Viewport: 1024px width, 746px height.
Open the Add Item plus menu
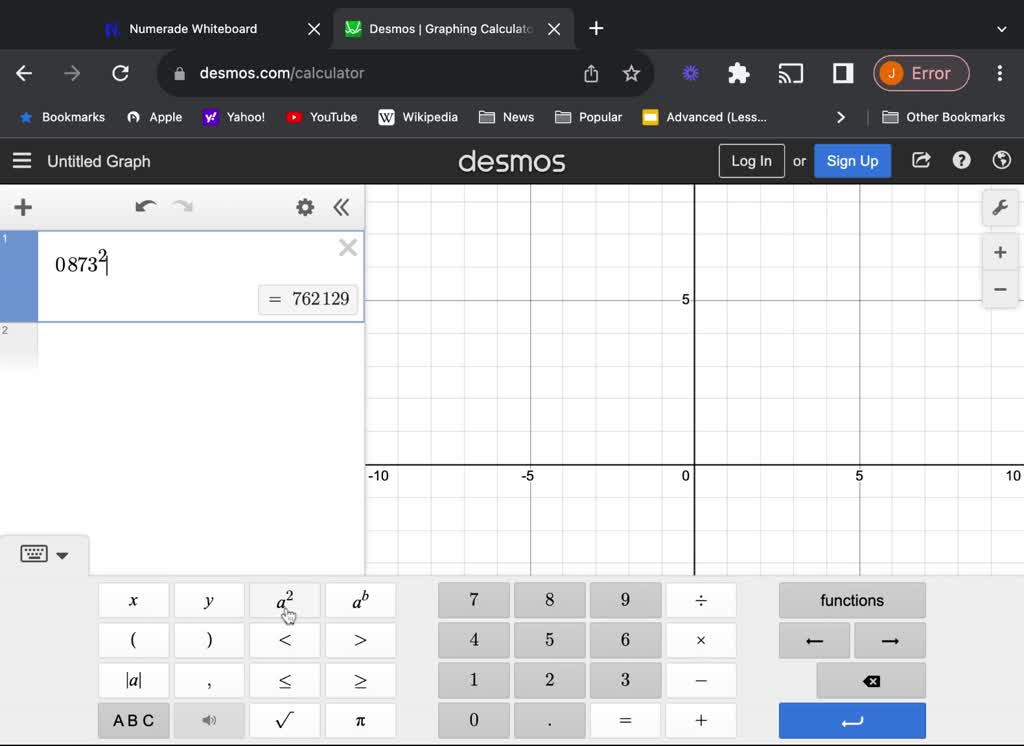coord(23,207)
